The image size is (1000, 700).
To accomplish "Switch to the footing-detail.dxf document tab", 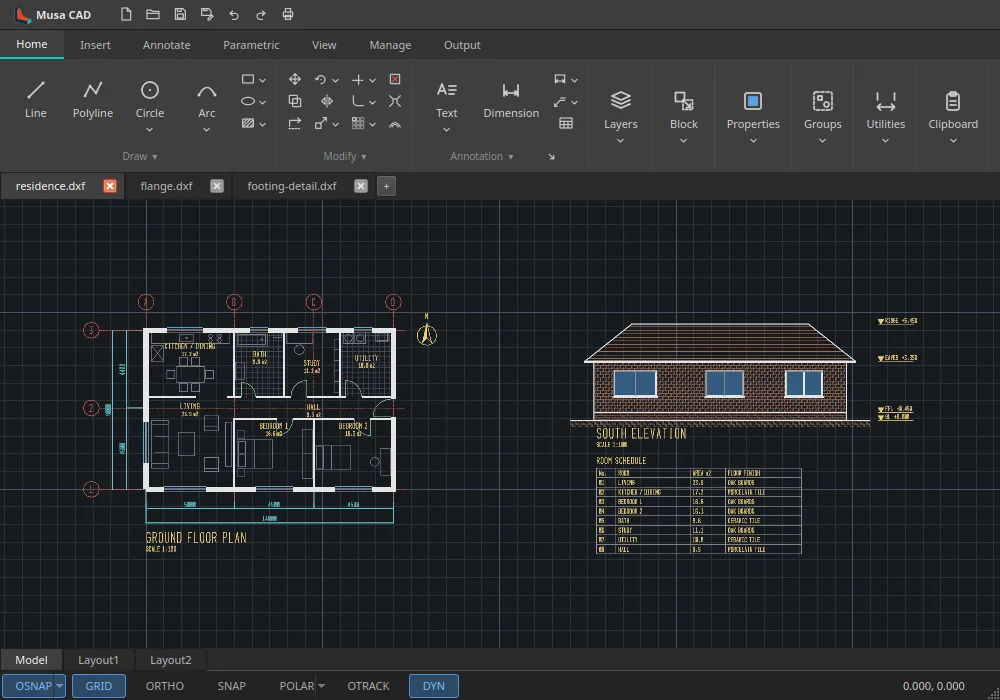I will [292, 186].
